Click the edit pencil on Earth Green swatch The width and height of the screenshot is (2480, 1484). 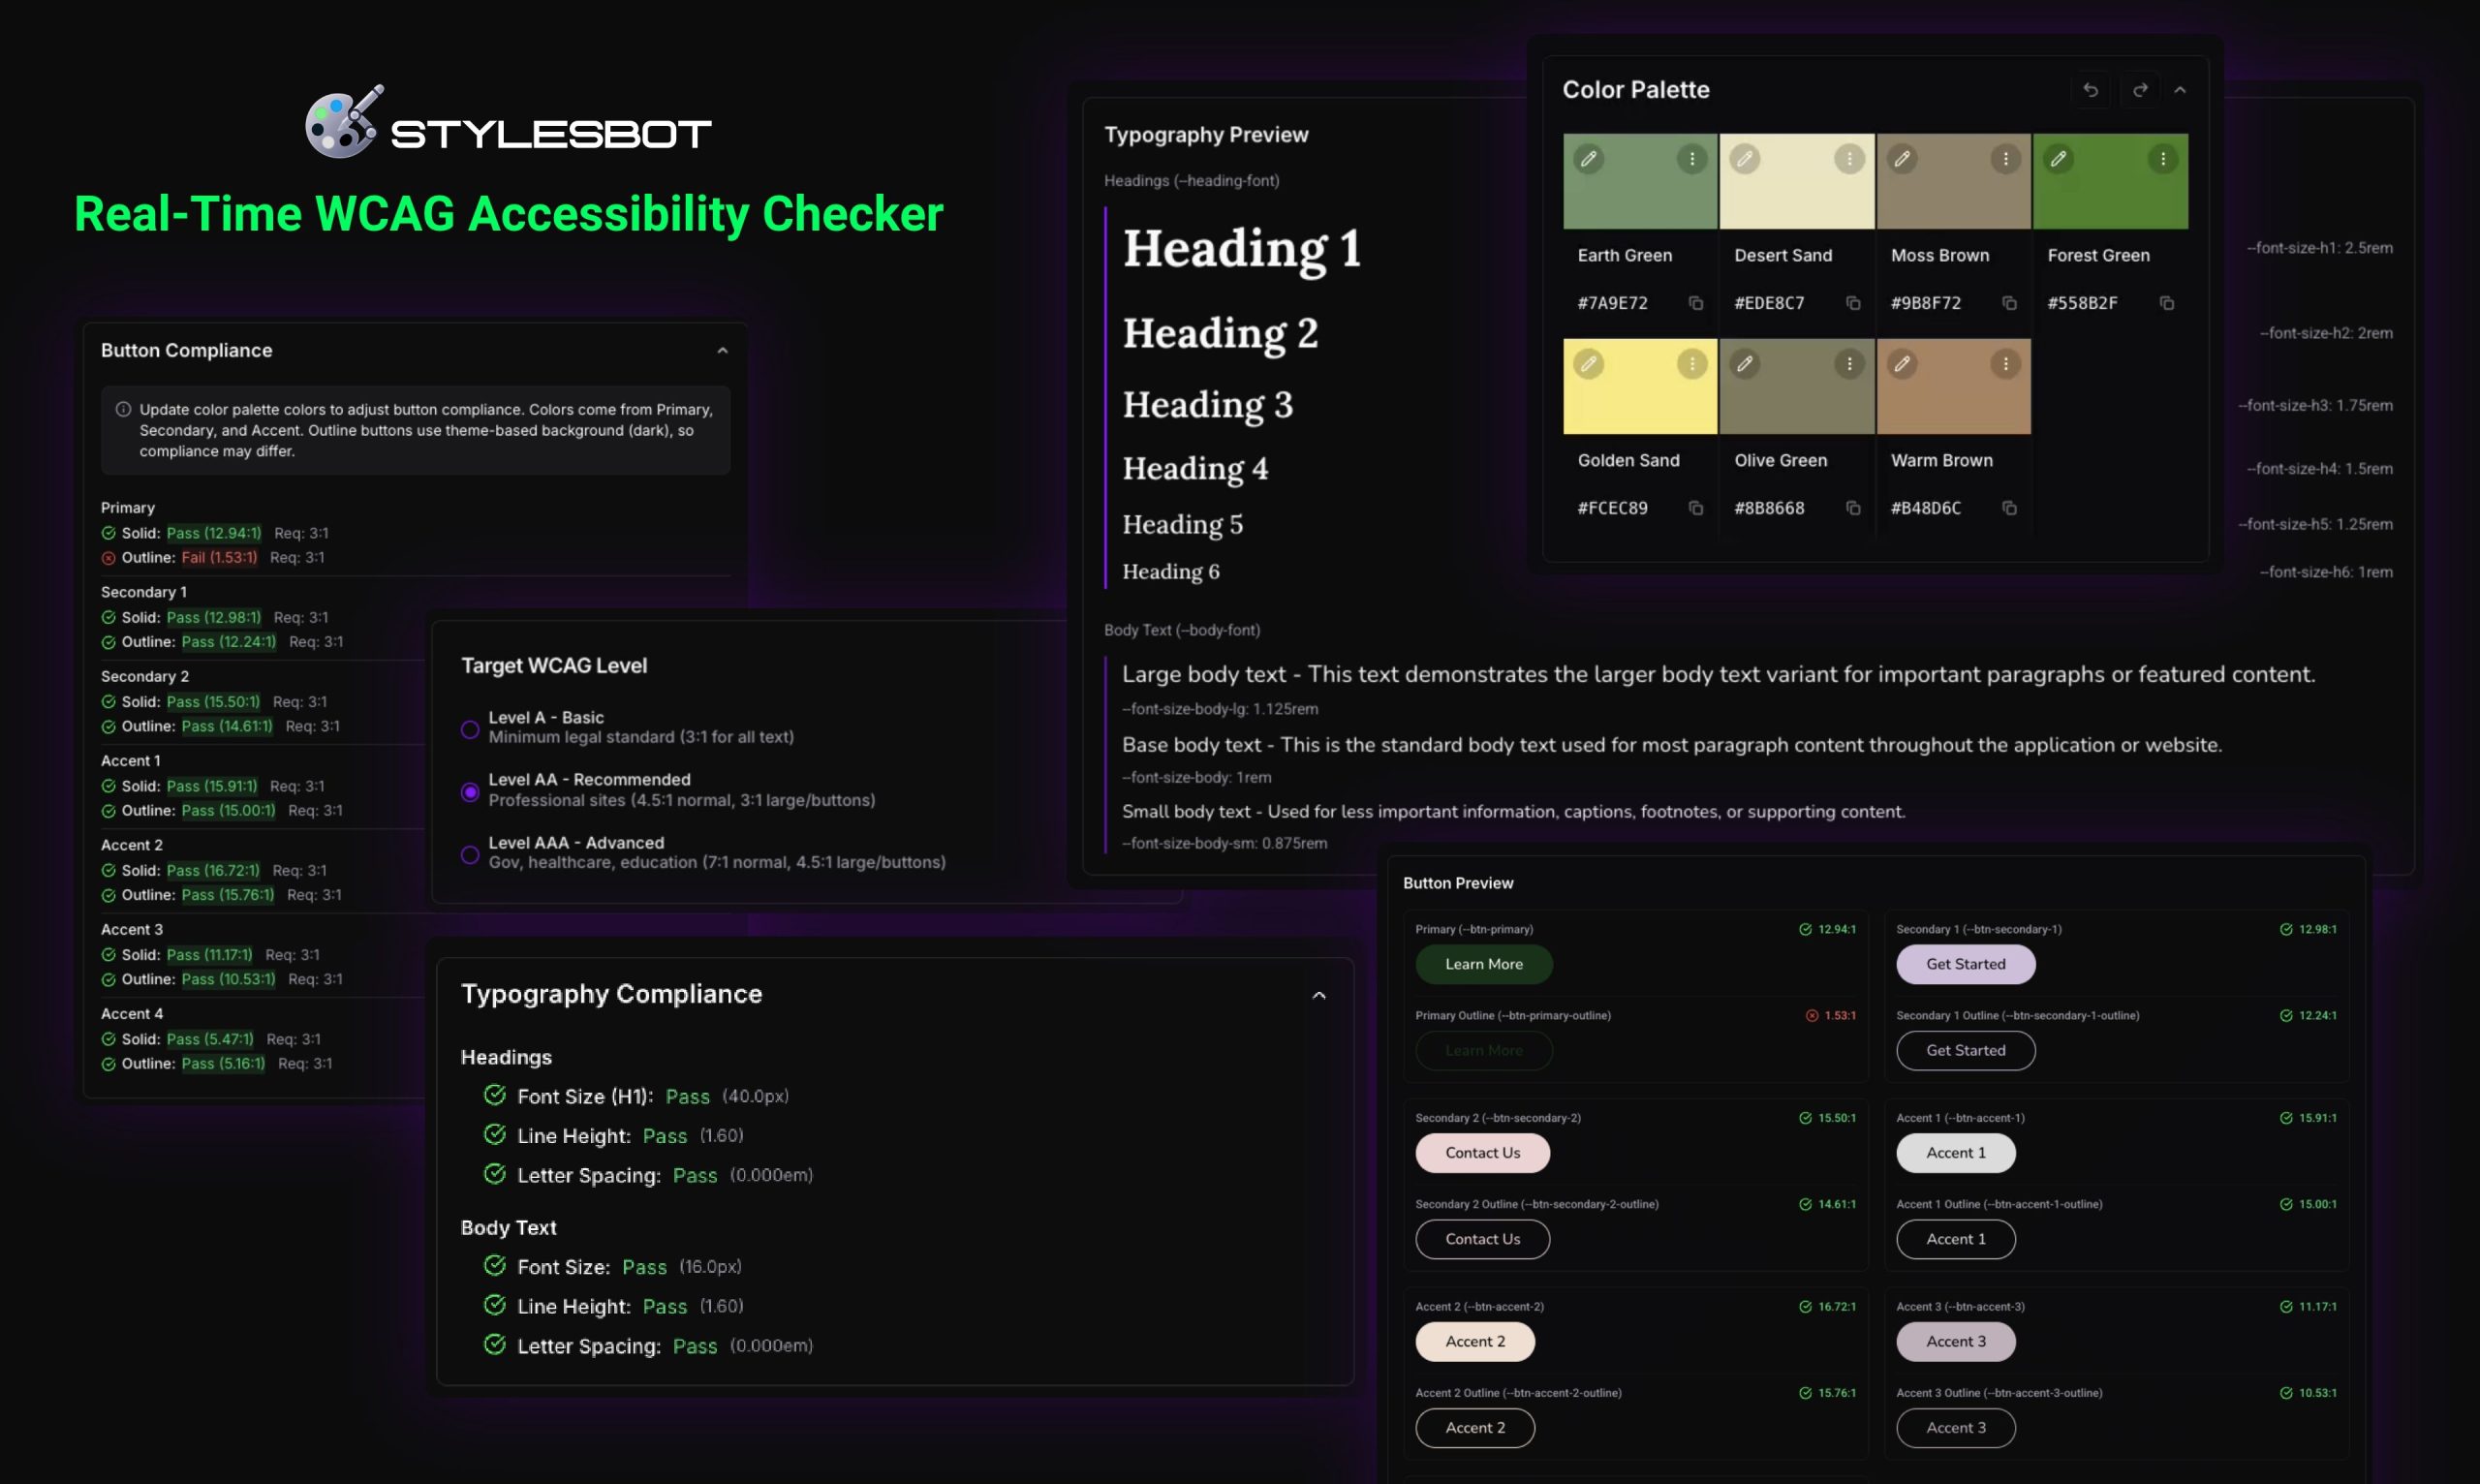click(x=1588, y=159)
